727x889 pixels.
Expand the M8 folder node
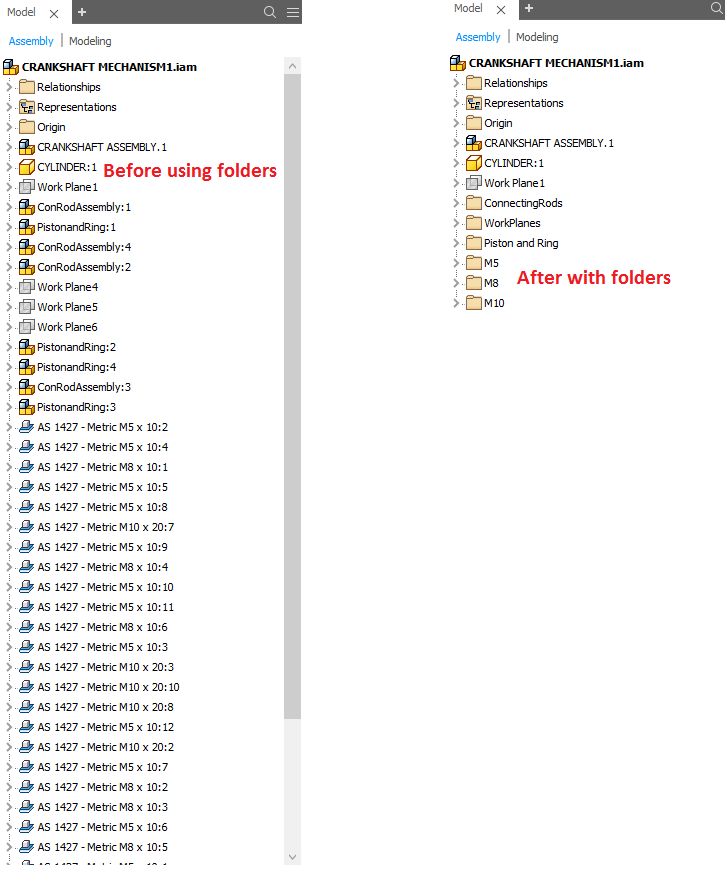(x=456, y=283)
